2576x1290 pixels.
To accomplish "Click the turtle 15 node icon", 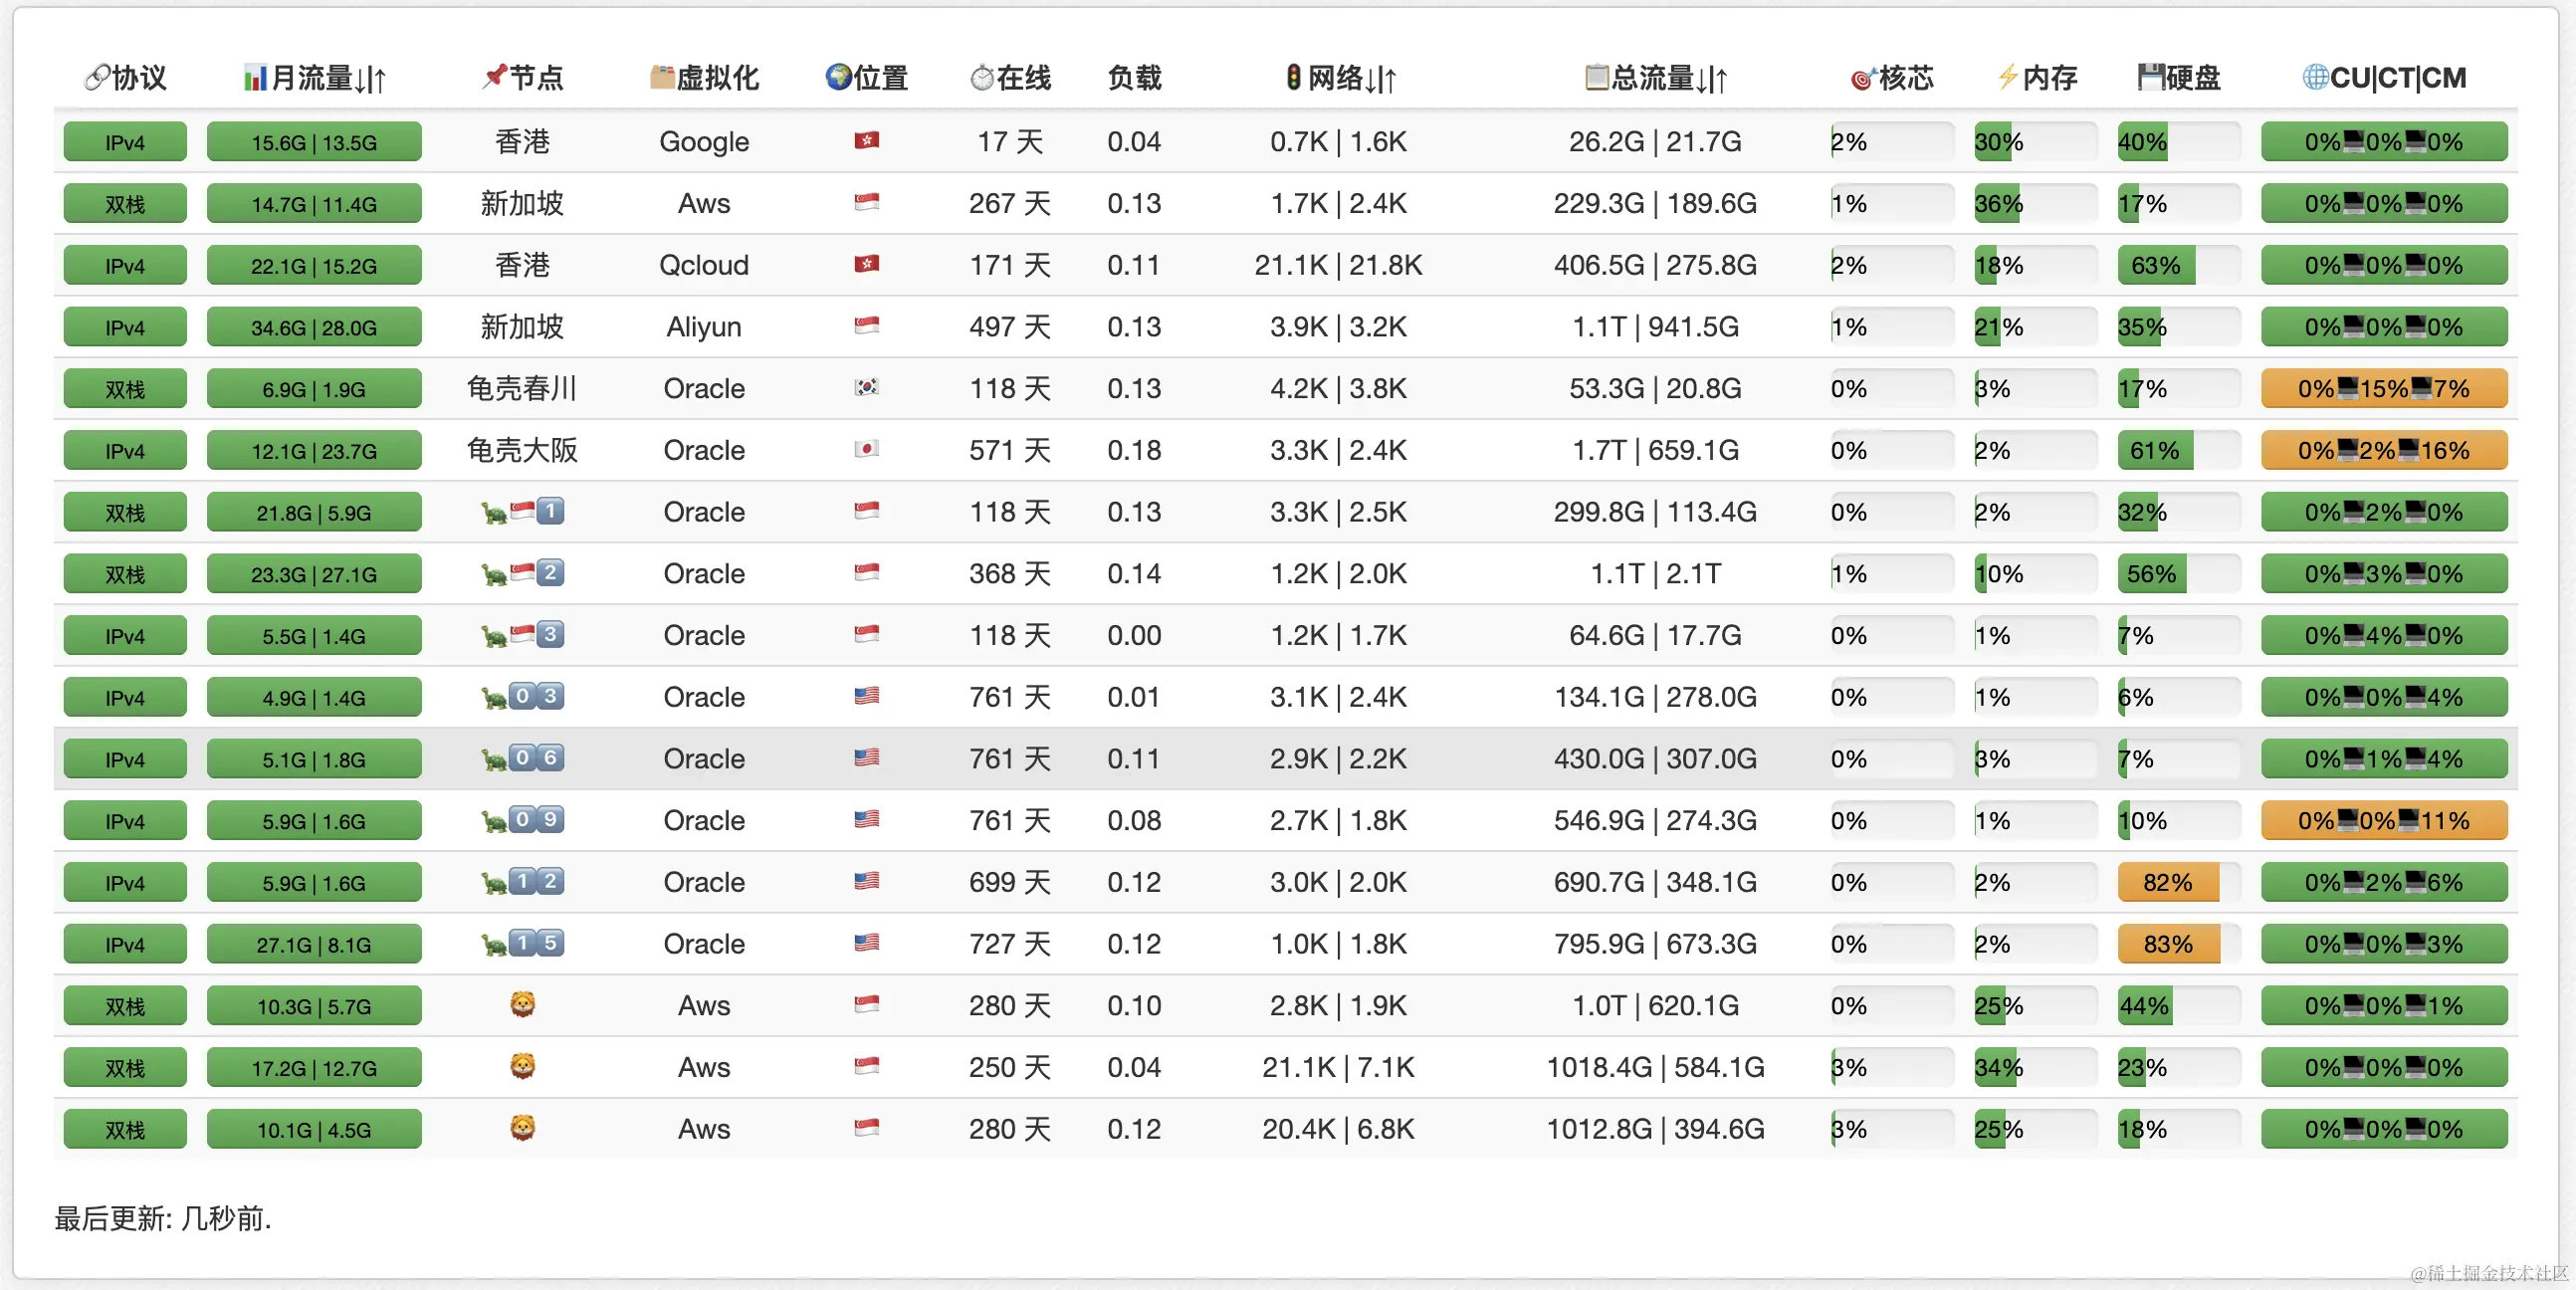I will click(x=522, y=943).
